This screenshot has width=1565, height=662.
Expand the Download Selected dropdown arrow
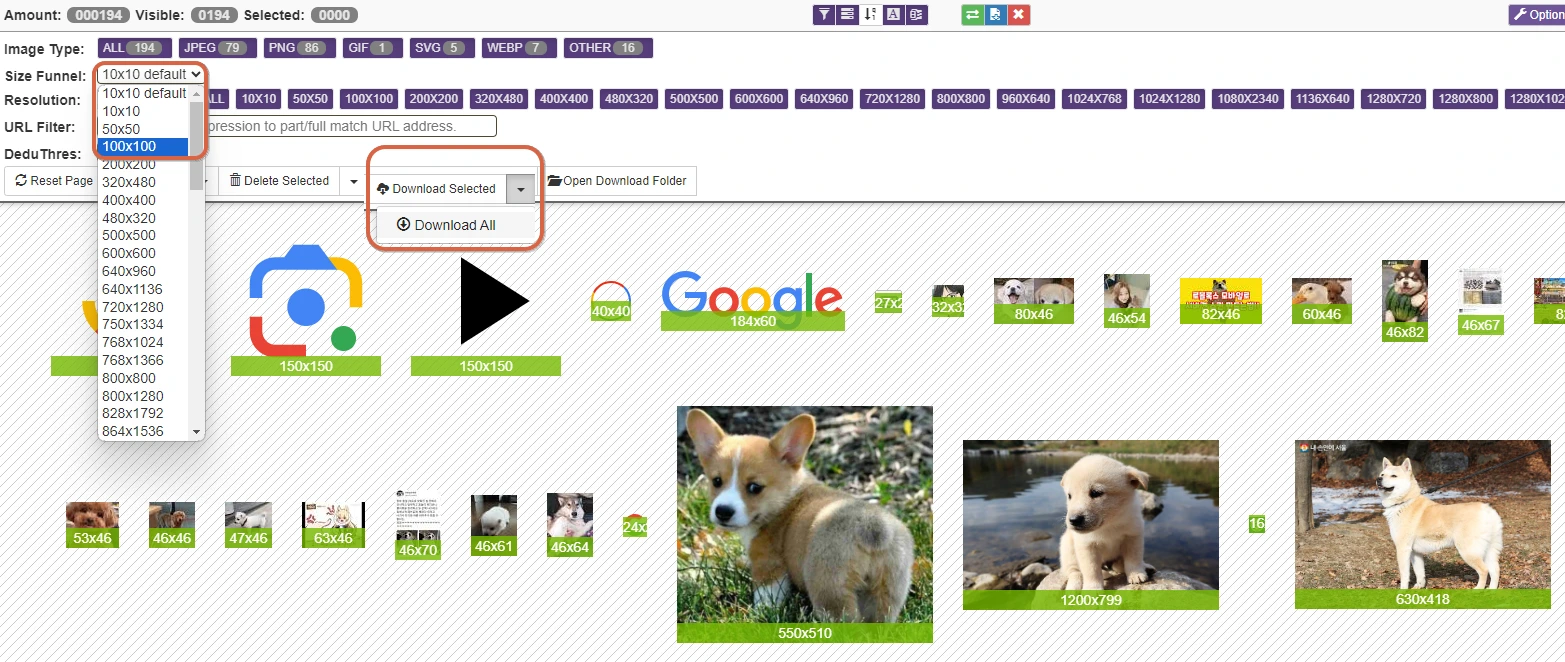pos(521,189)
